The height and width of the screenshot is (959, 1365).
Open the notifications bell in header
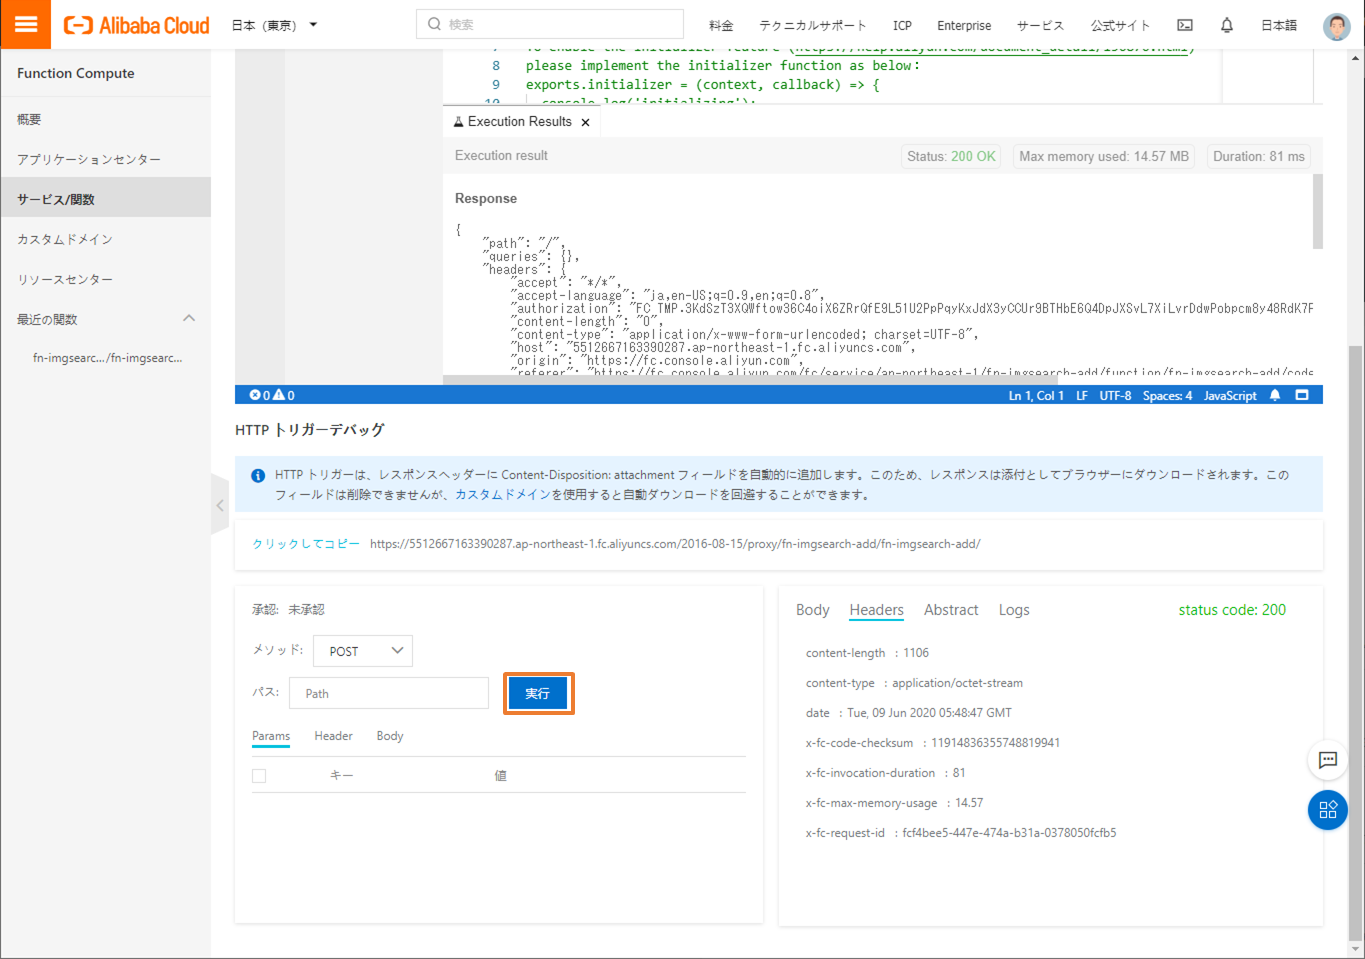pyautogui.click(x=1227, y=25)
